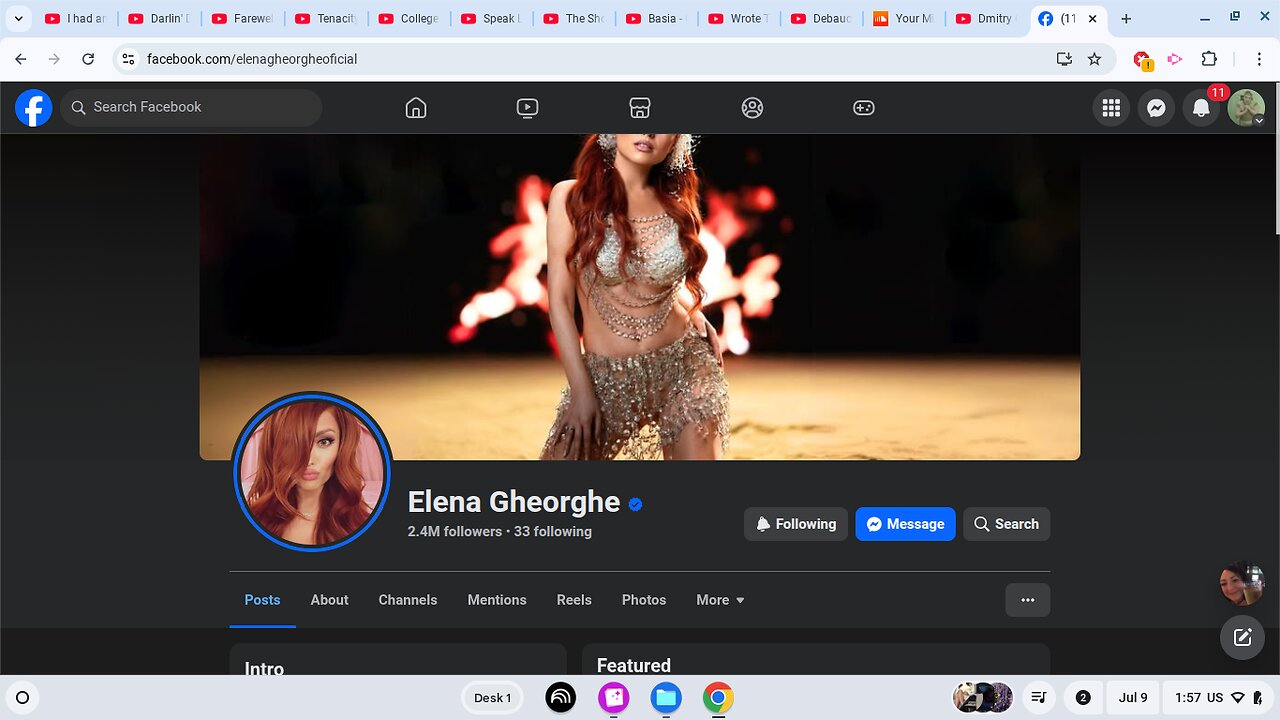Switch to 'Wrote T' YouTube tab
Image resolution: width=1280 pixels, height=720 pixels.
tap(741, 18)
